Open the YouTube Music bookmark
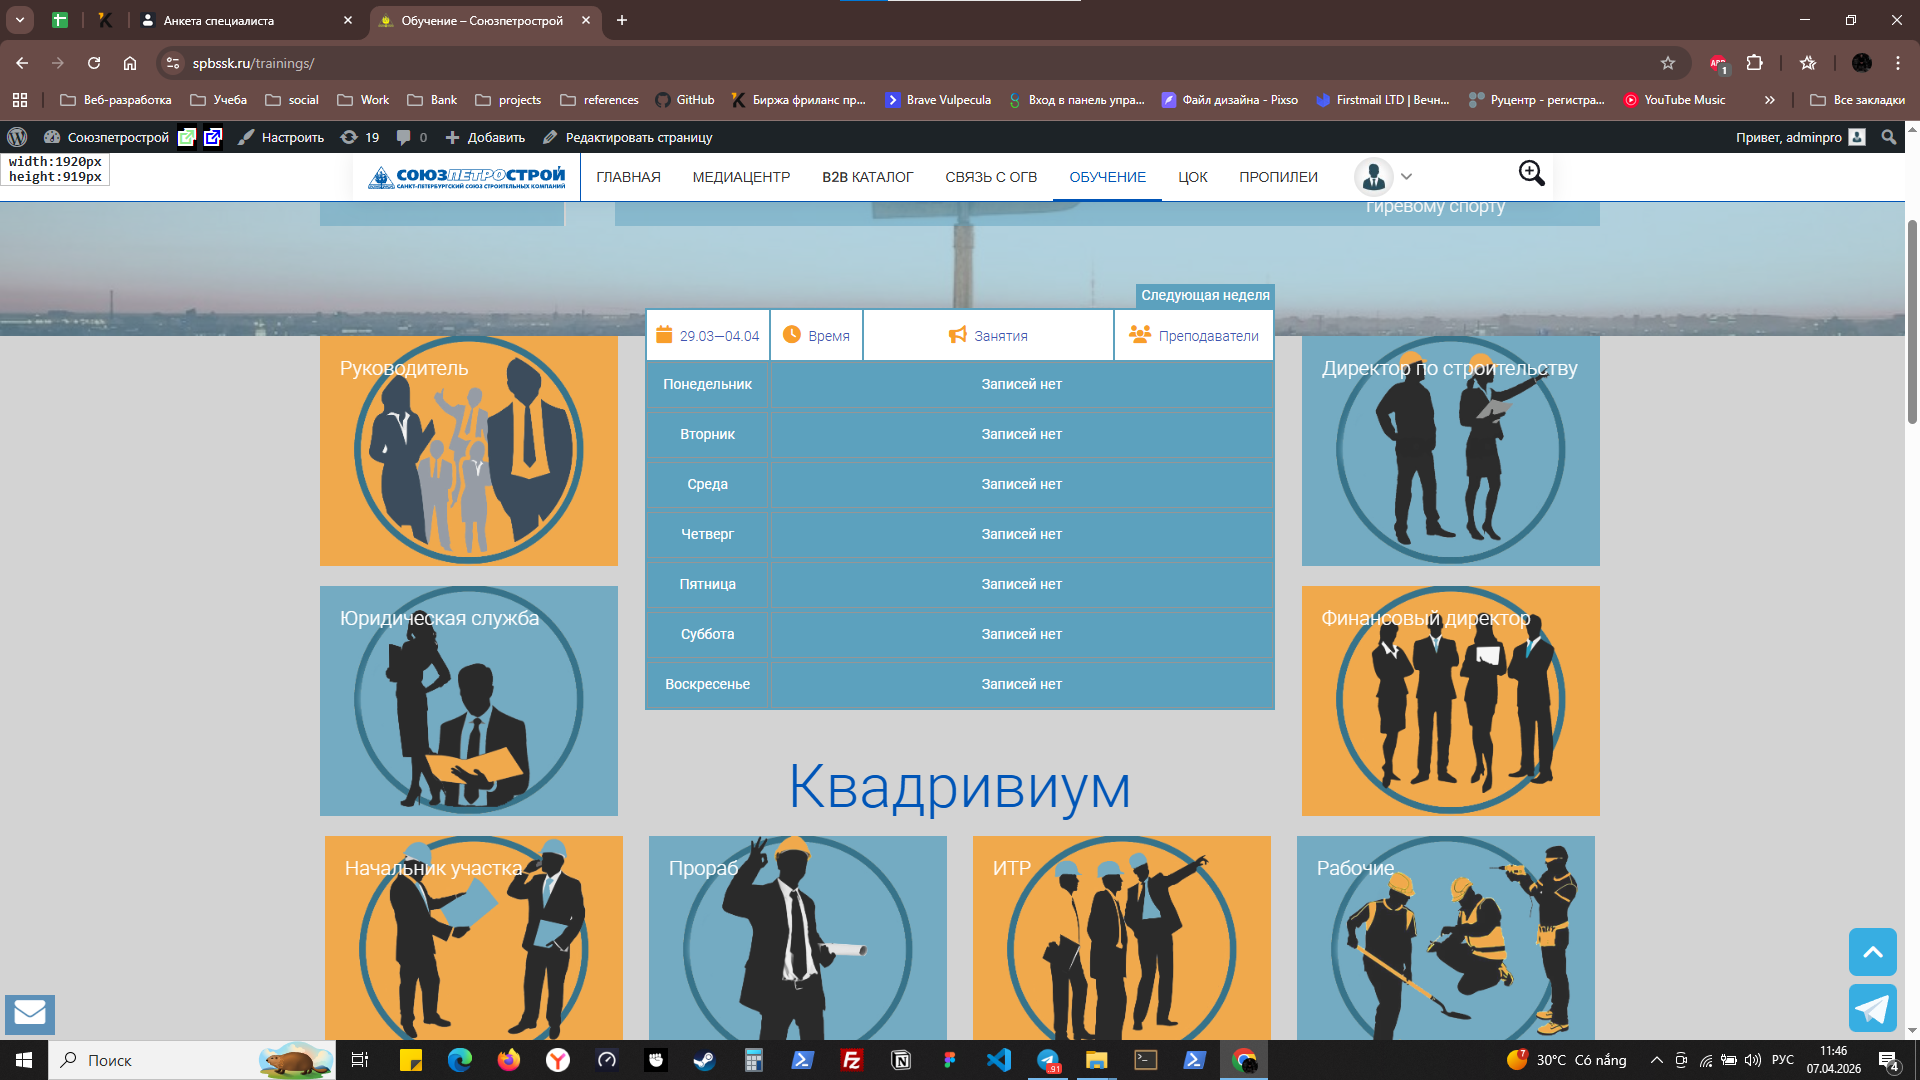This screenshot has width=1920, height=1080. pos(1674,100)
